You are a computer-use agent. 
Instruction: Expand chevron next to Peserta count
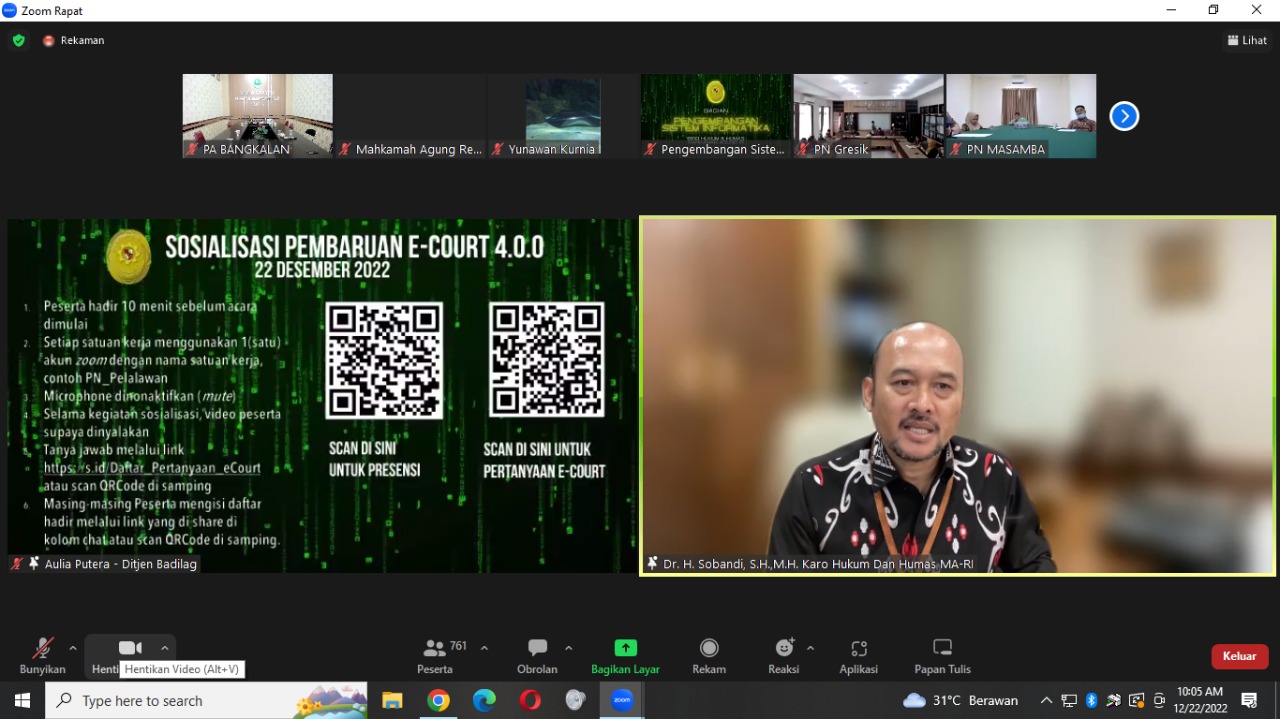pyautogui.click(x=484, y=648)
